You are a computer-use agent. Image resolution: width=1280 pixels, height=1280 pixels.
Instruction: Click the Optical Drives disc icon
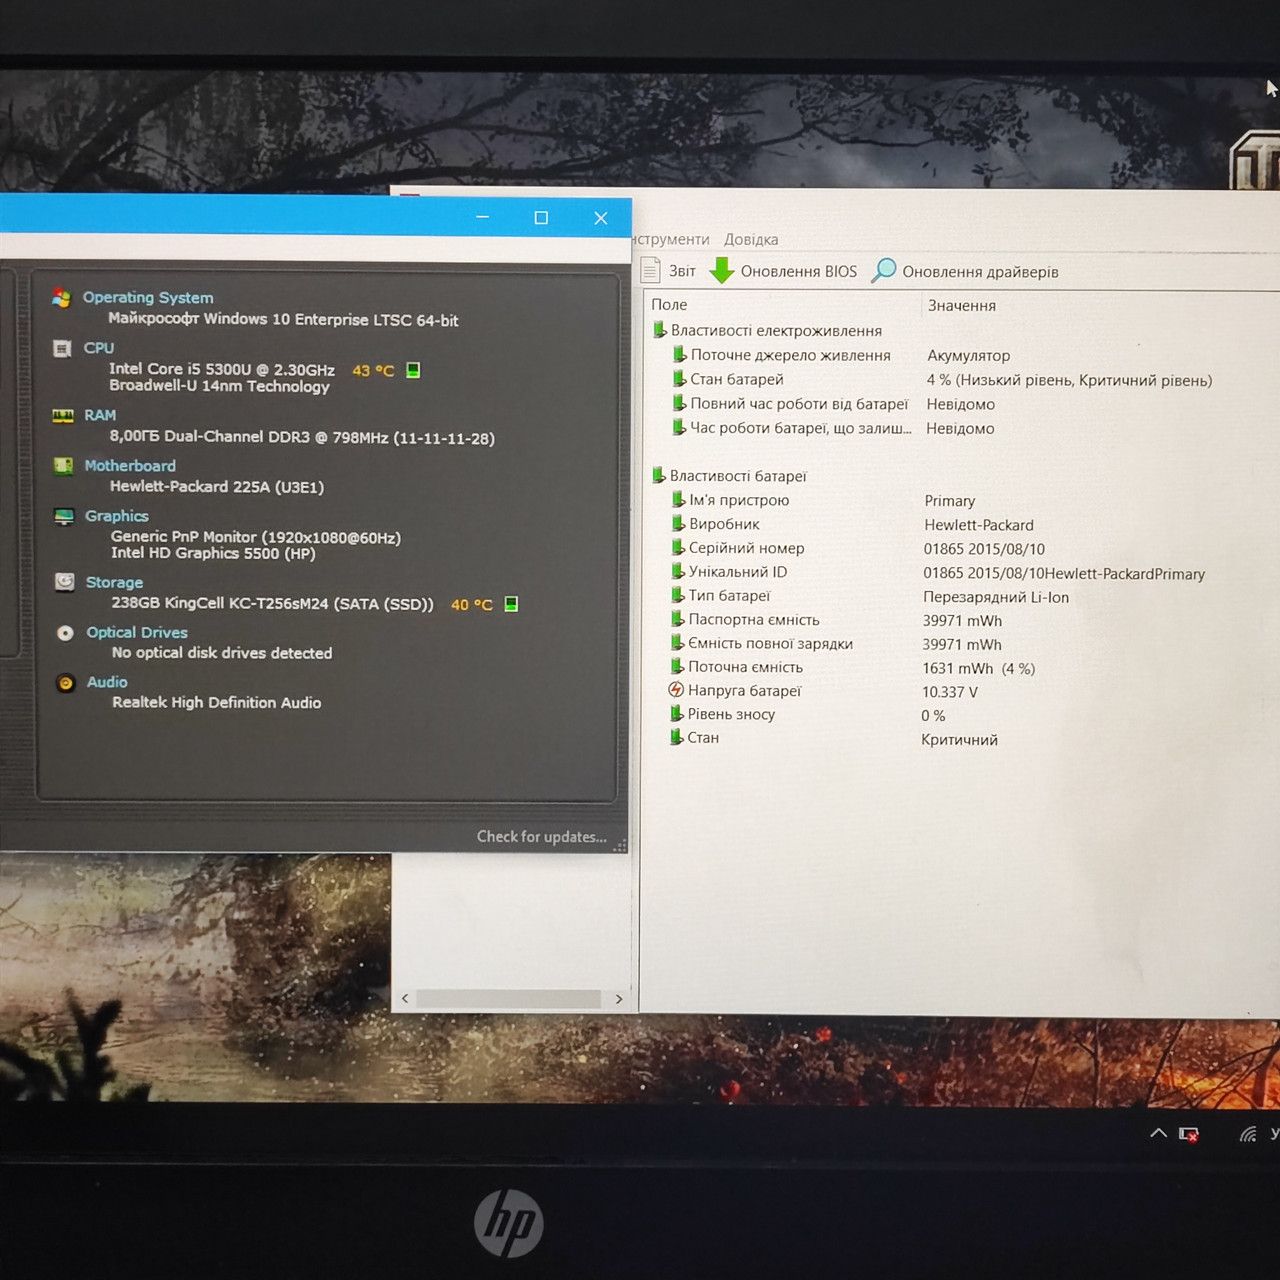(65, 633)
